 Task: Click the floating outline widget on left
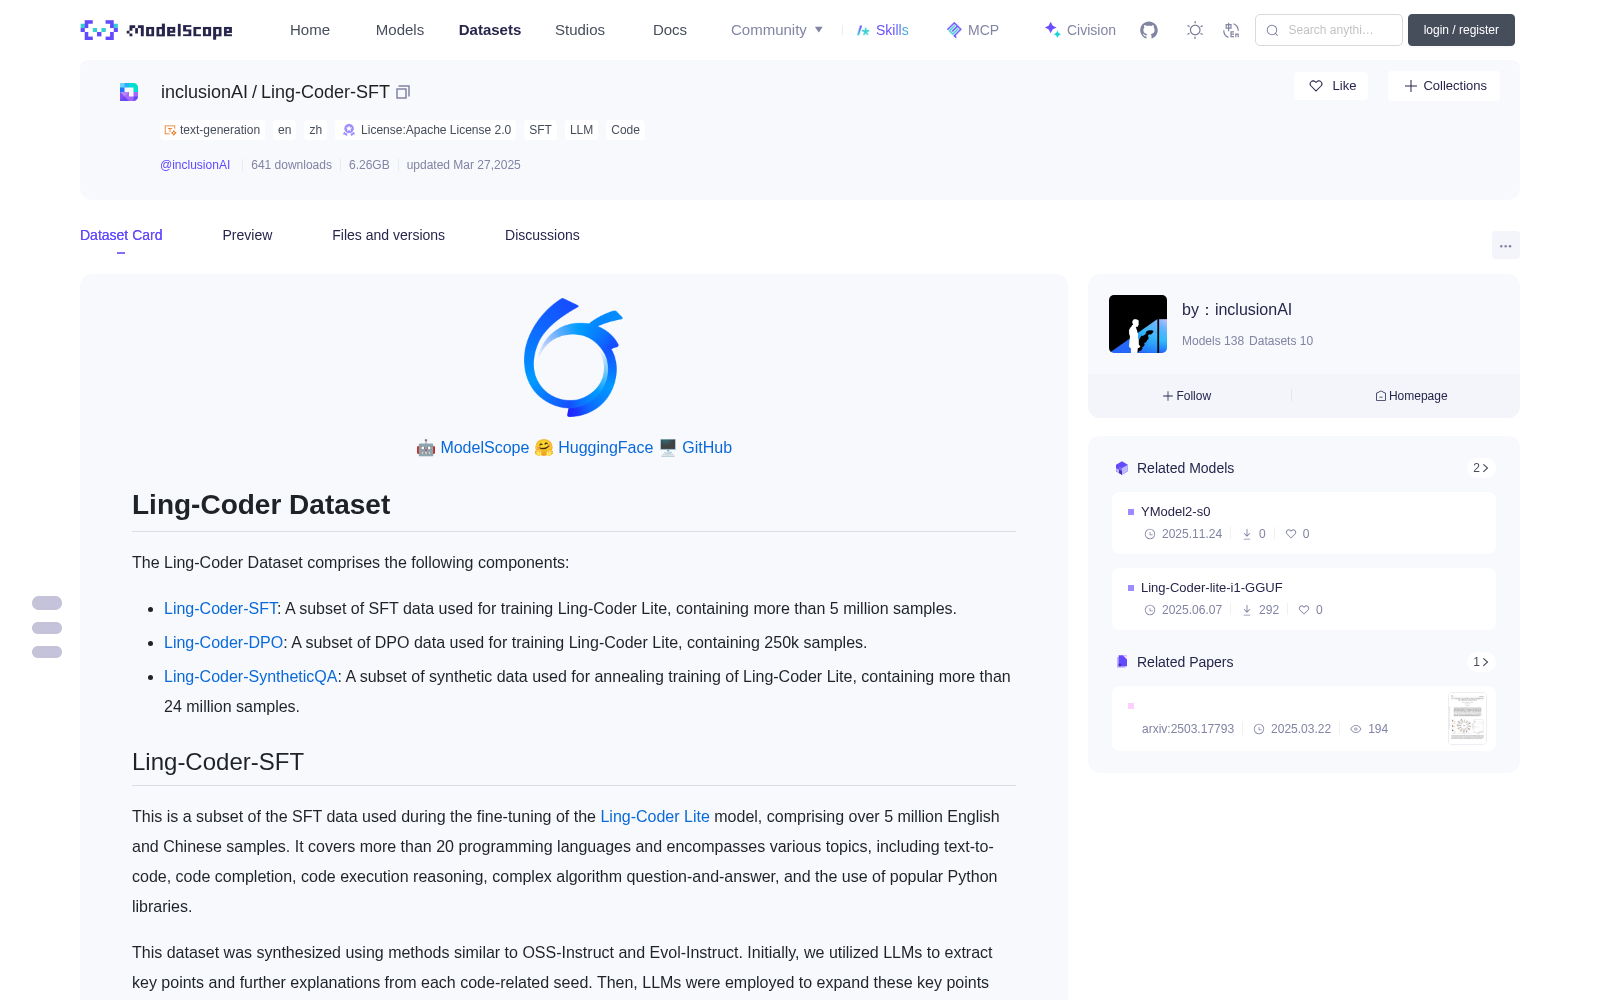tap(47, 627)
